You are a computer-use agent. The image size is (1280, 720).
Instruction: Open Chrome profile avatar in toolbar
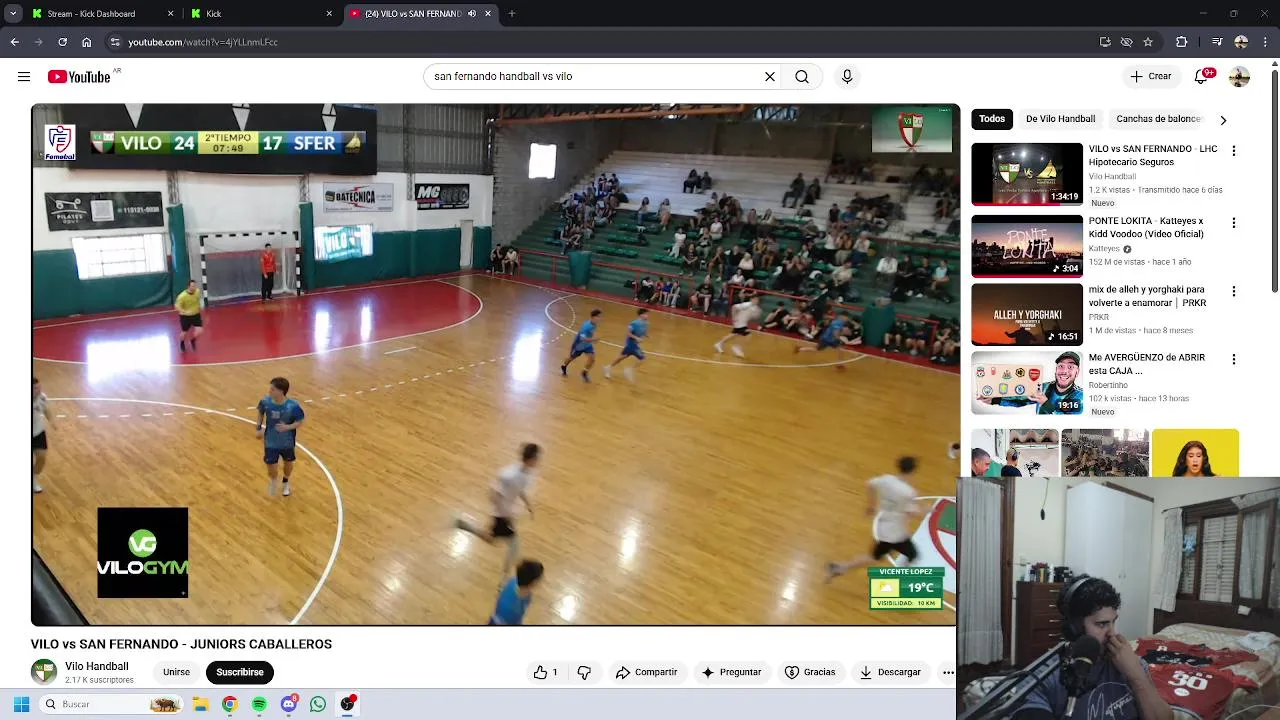[x=1241, y=42]
